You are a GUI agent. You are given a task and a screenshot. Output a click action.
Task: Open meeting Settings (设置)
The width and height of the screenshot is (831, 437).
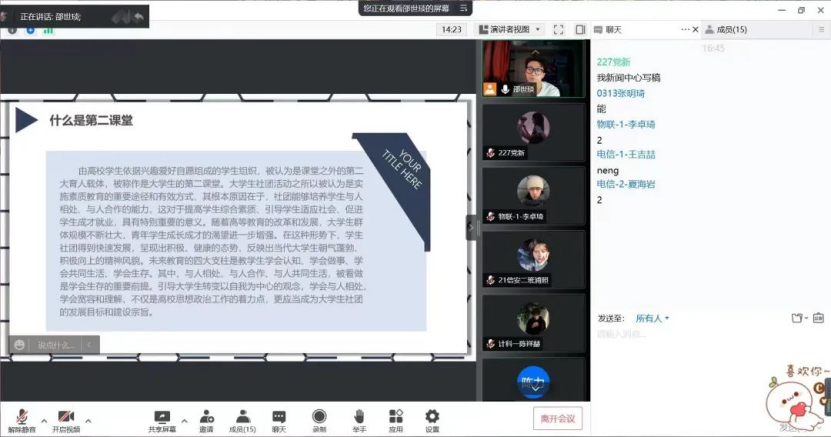coord(432,419)
